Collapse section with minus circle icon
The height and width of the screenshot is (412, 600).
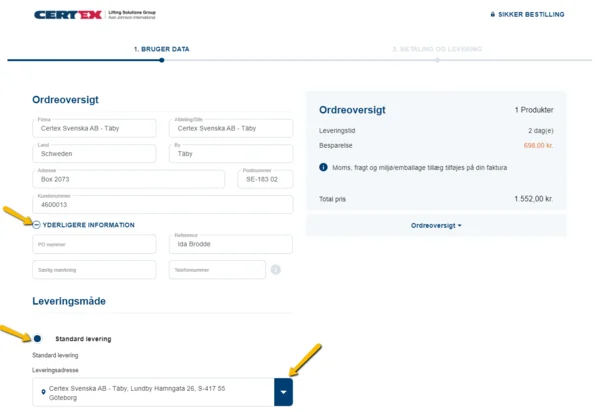[36, 225]
